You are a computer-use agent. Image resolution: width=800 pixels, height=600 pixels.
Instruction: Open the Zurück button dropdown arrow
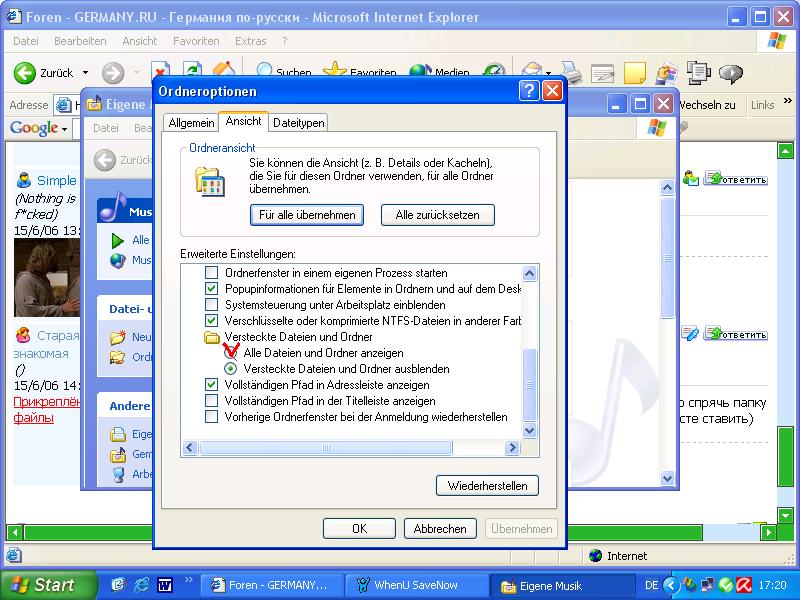point(85,73)
